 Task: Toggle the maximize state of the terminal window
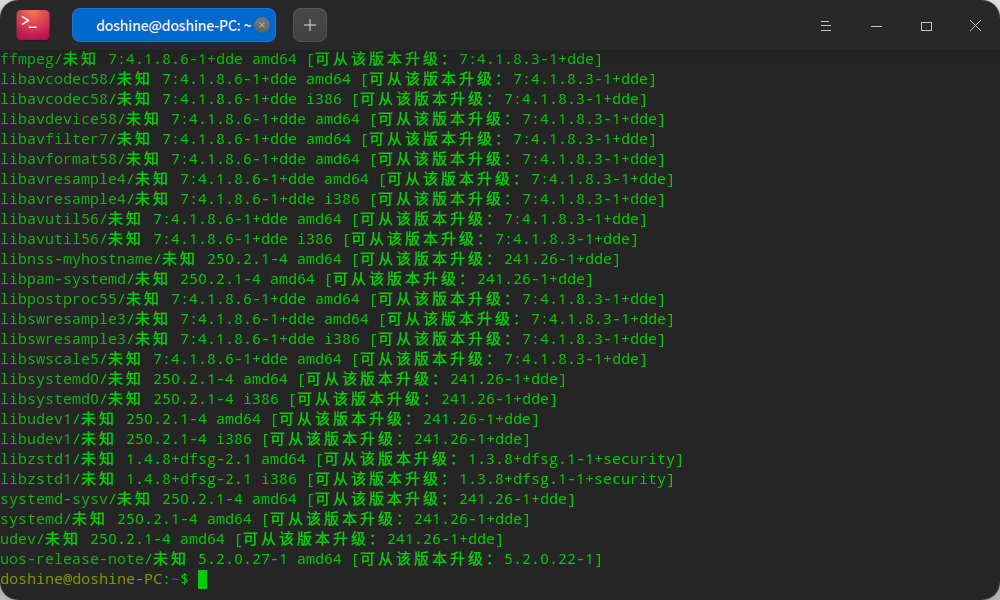(927, 25)
